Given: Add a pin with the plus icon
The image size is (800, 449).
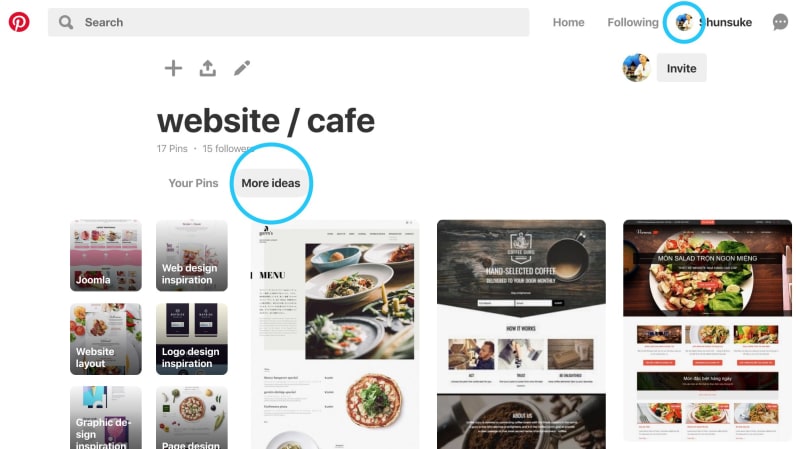Looking at the screenshot, I should click(x=173, y=68).
